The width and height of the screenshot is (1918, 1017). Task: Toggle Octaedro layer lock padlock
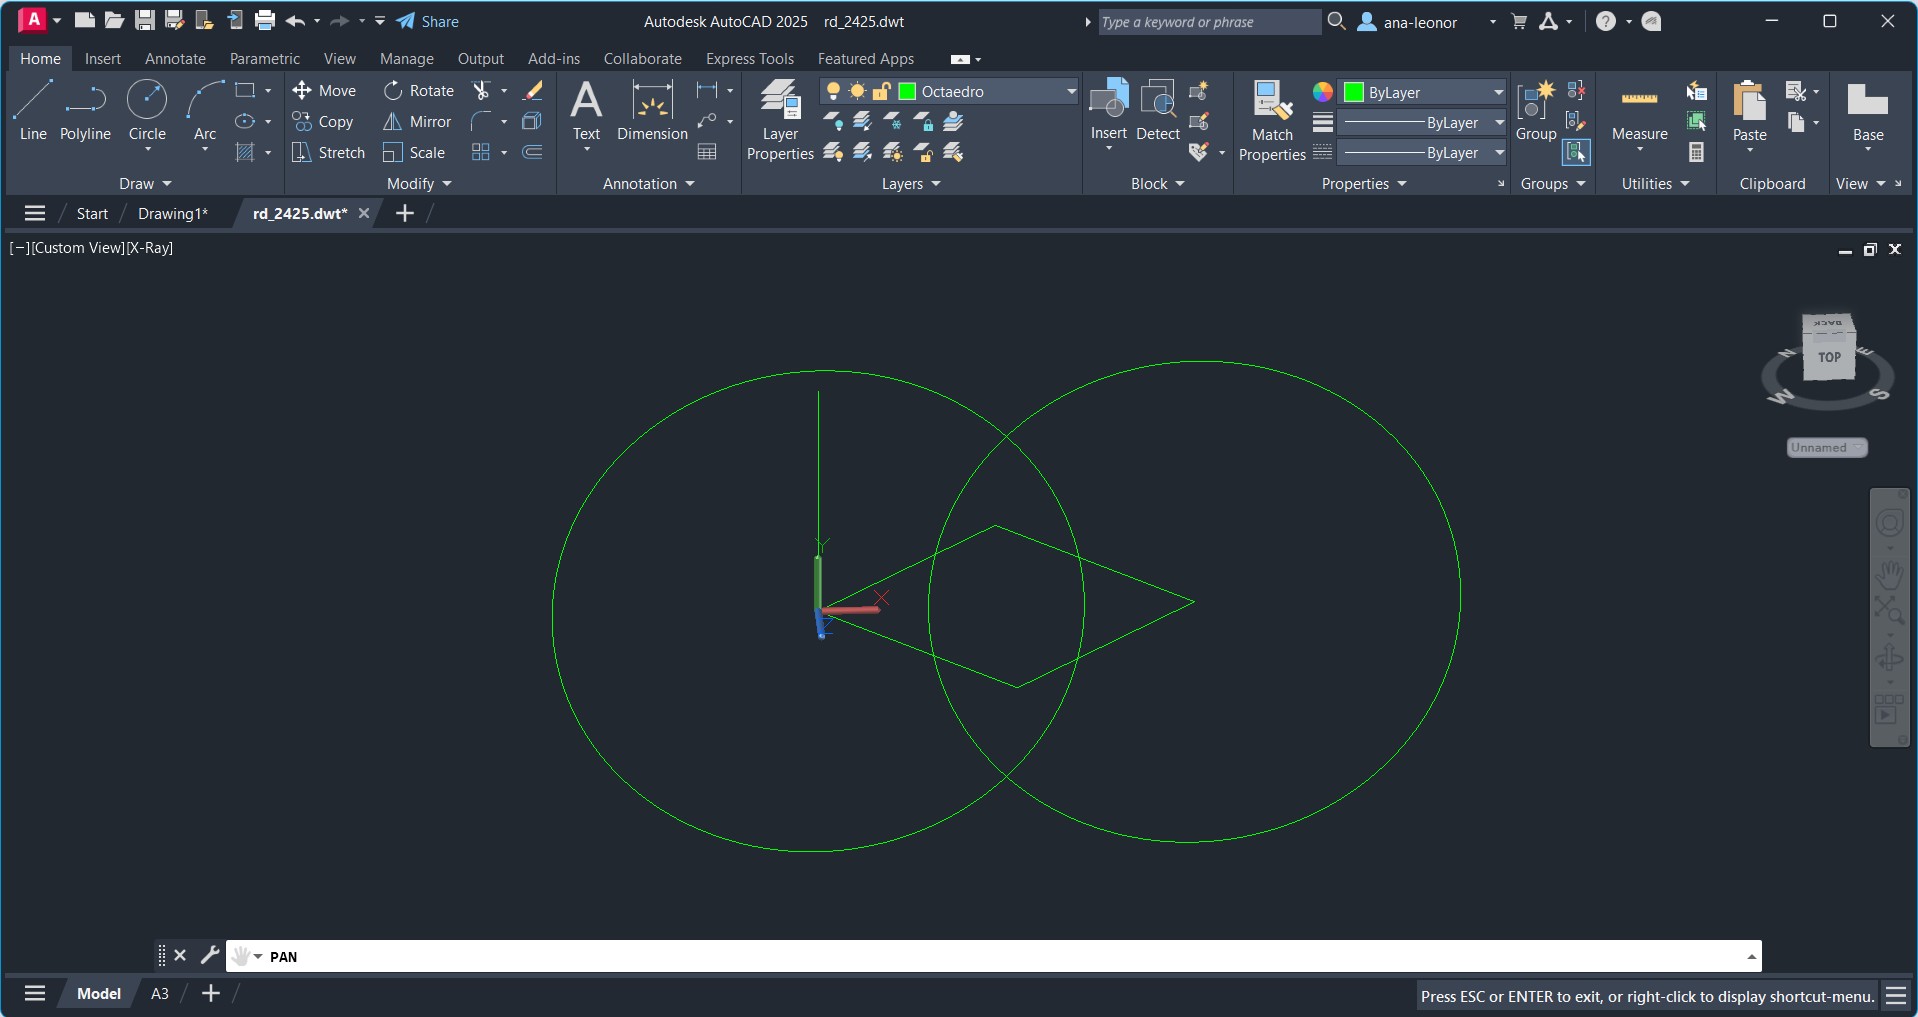pos(882,92)
